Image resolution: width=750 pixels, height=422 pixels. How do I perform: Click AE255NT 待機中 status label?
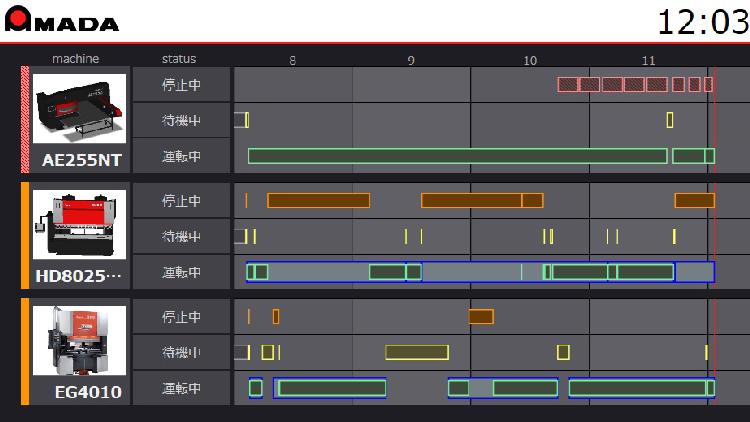181,120
